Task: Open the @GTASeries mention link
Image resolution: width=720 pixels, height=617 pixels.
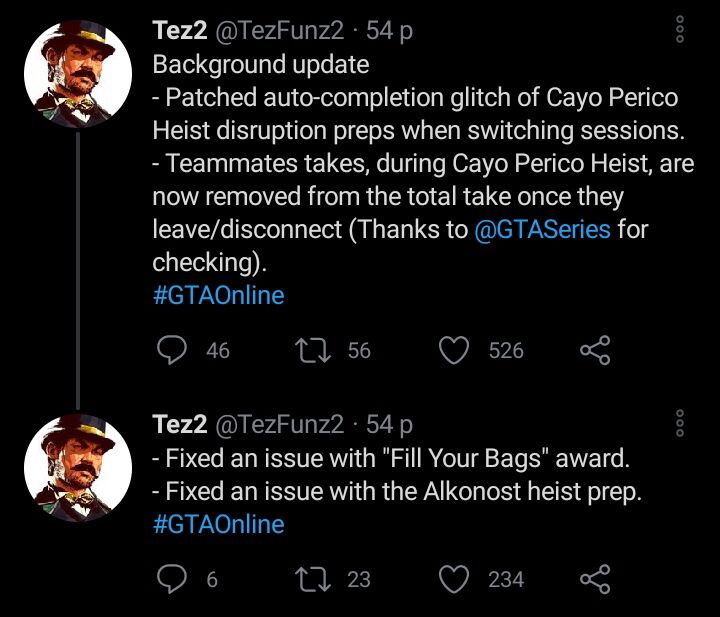Action: click(542, 229)
